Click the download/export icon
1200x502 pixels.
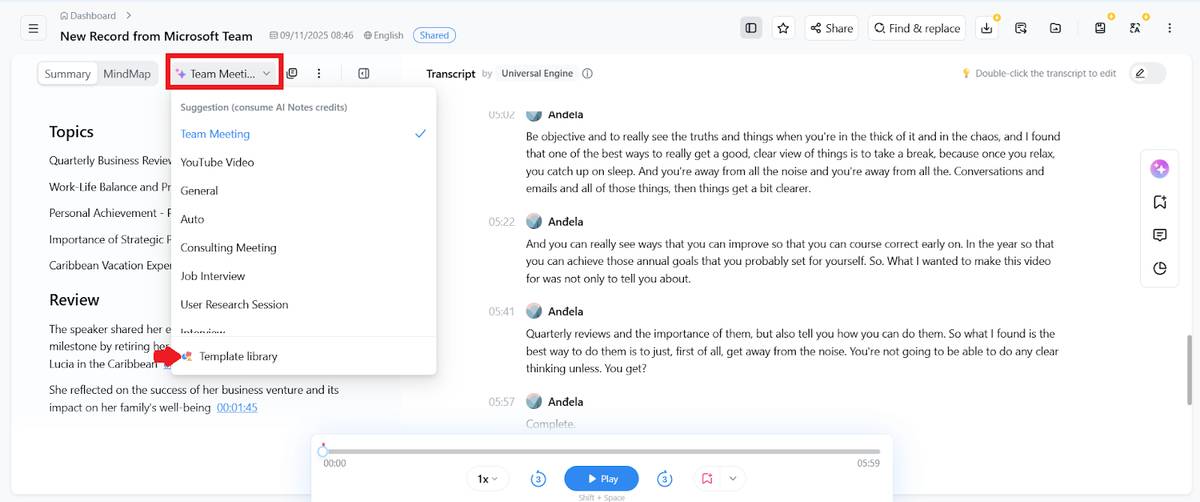(987, 28)
